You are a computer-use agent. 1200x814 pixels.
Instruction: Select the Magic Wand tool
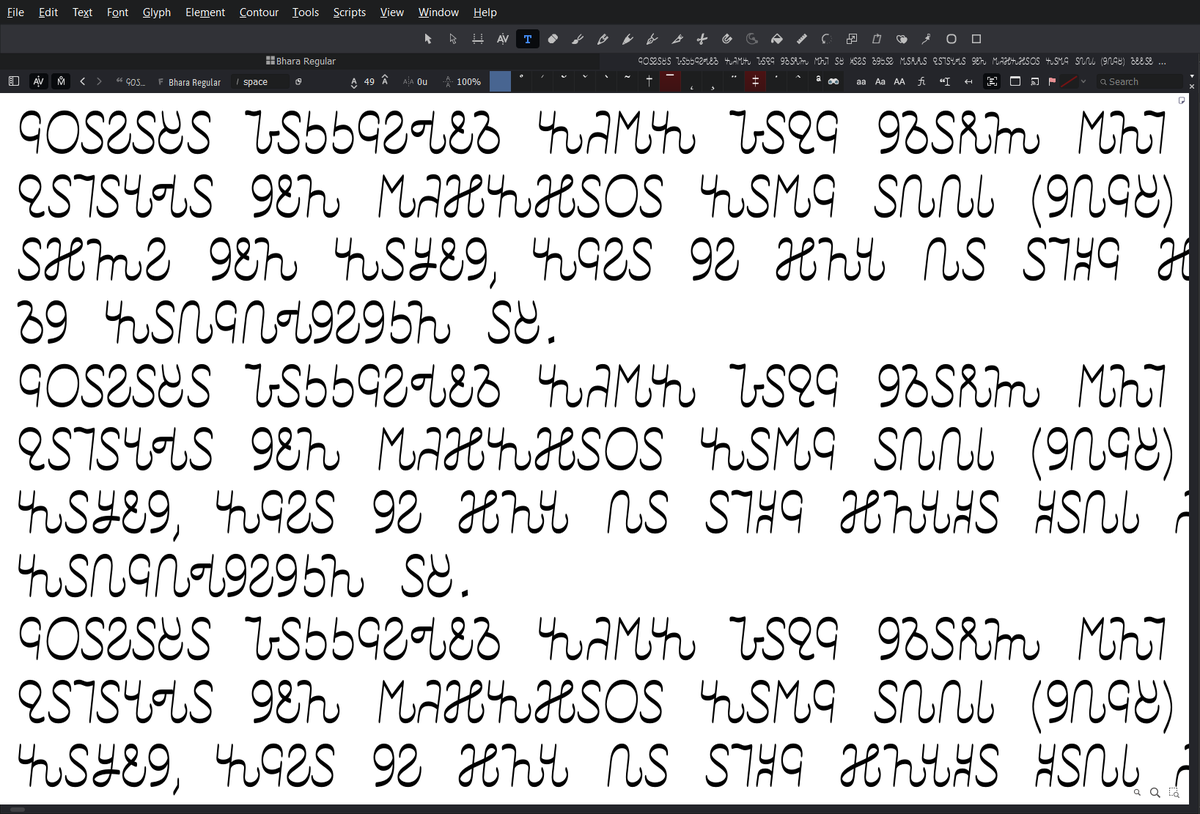coord(926,39)
